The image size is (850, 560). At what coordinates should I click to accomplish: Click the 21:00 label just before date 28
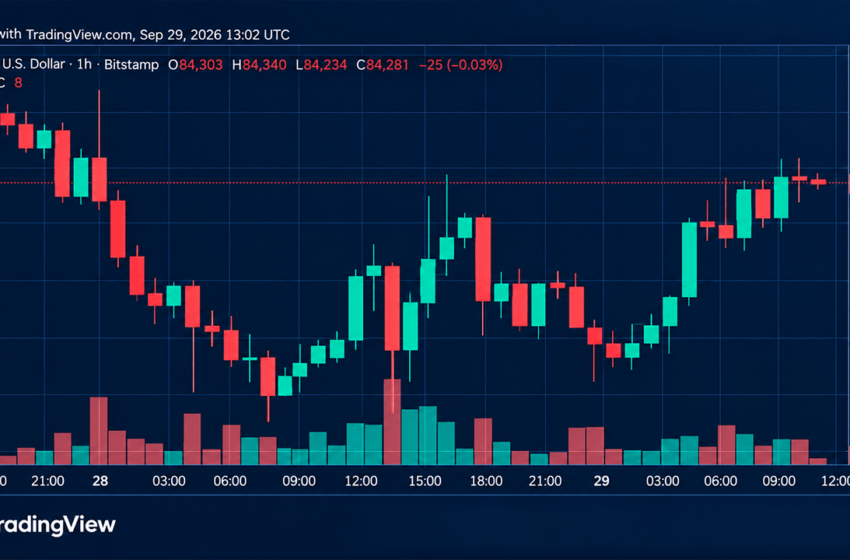click(48, 481)
